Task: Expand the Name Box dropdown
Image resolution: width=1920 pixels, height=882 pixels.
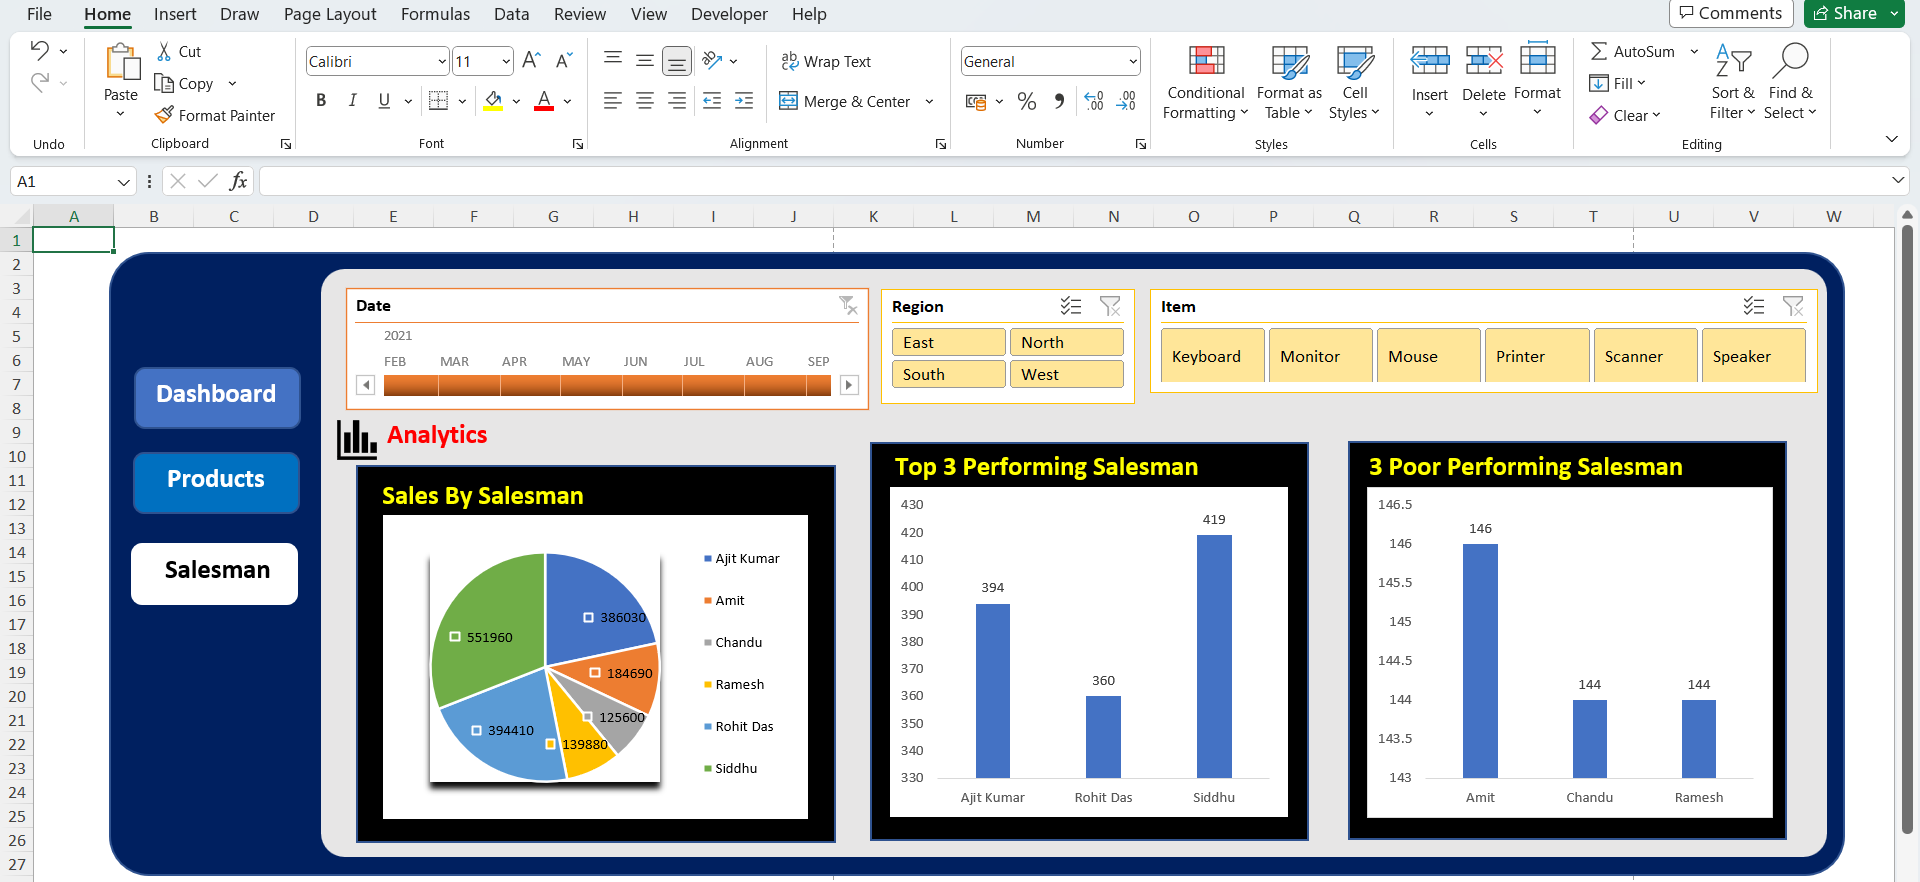Action: click(123, 182)
